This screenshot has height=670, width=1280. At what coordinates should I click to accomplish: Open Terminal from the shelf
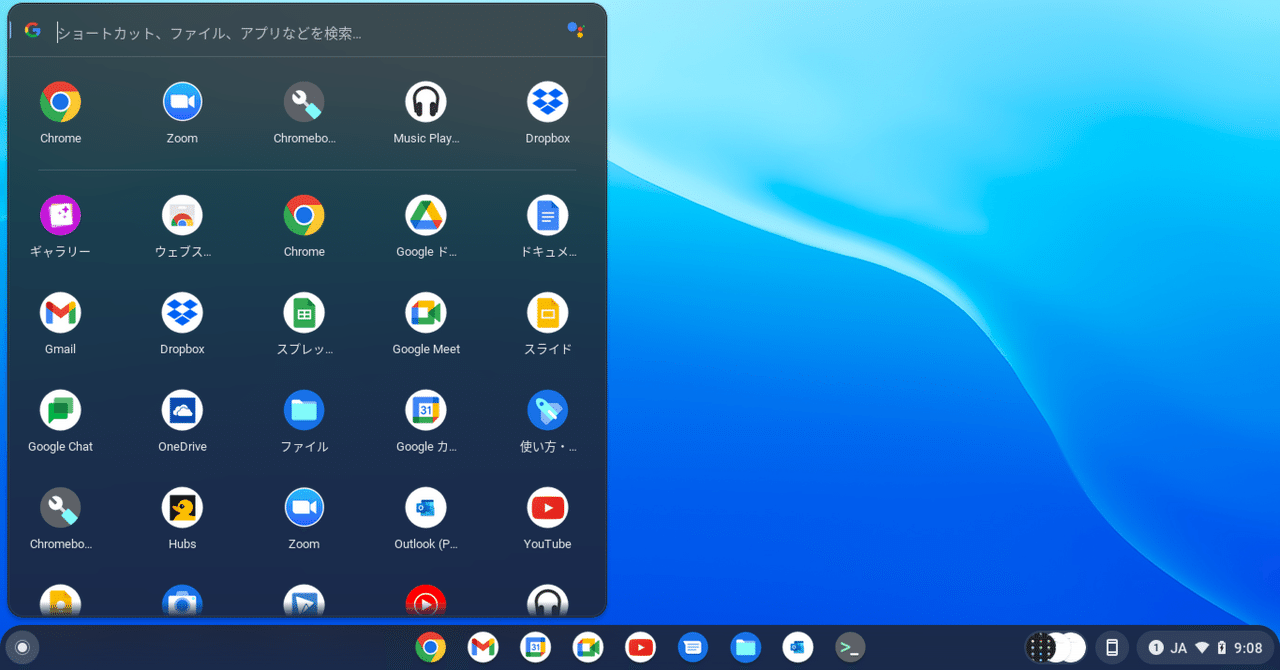[850, 648]
